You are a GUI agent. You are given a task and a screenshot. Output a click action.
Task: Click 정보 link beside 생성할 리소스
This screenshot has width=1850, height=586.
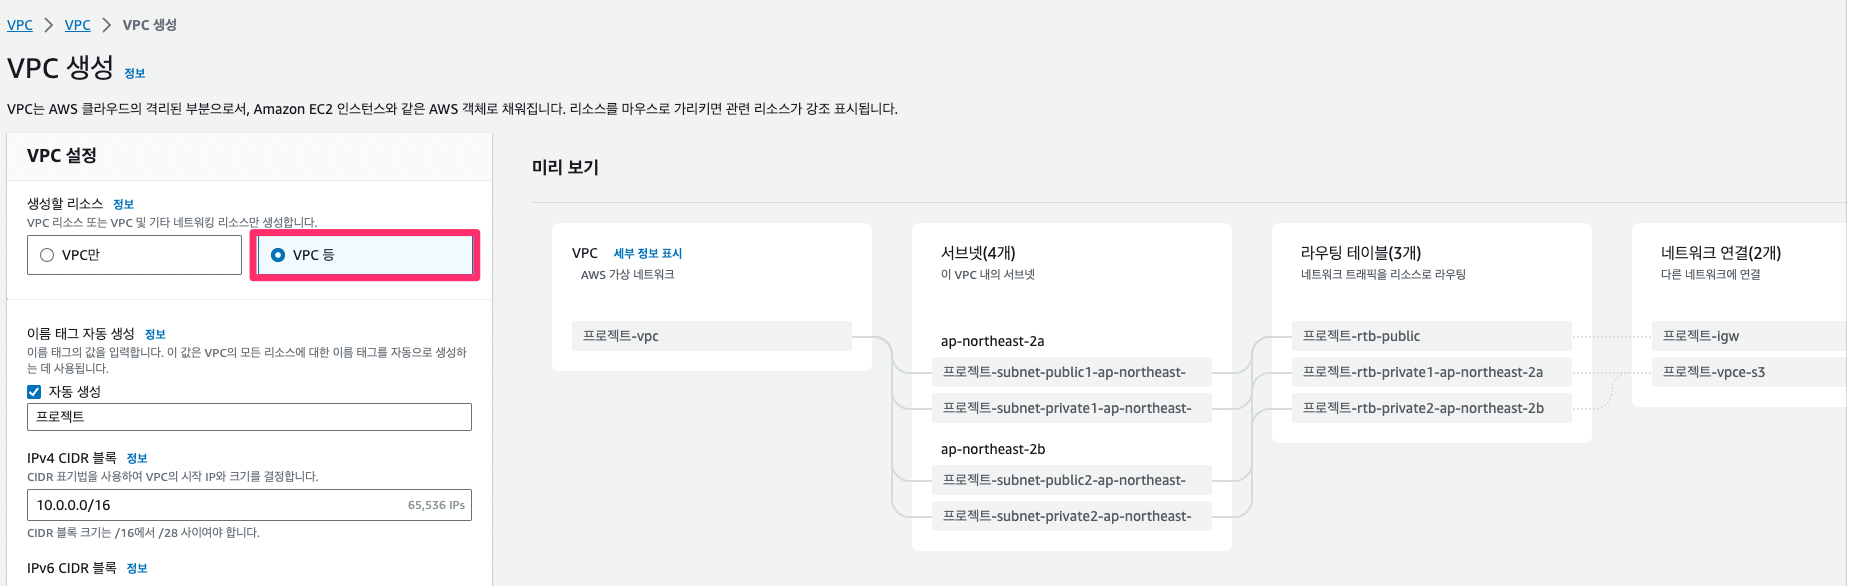click(x=123, y=204)
